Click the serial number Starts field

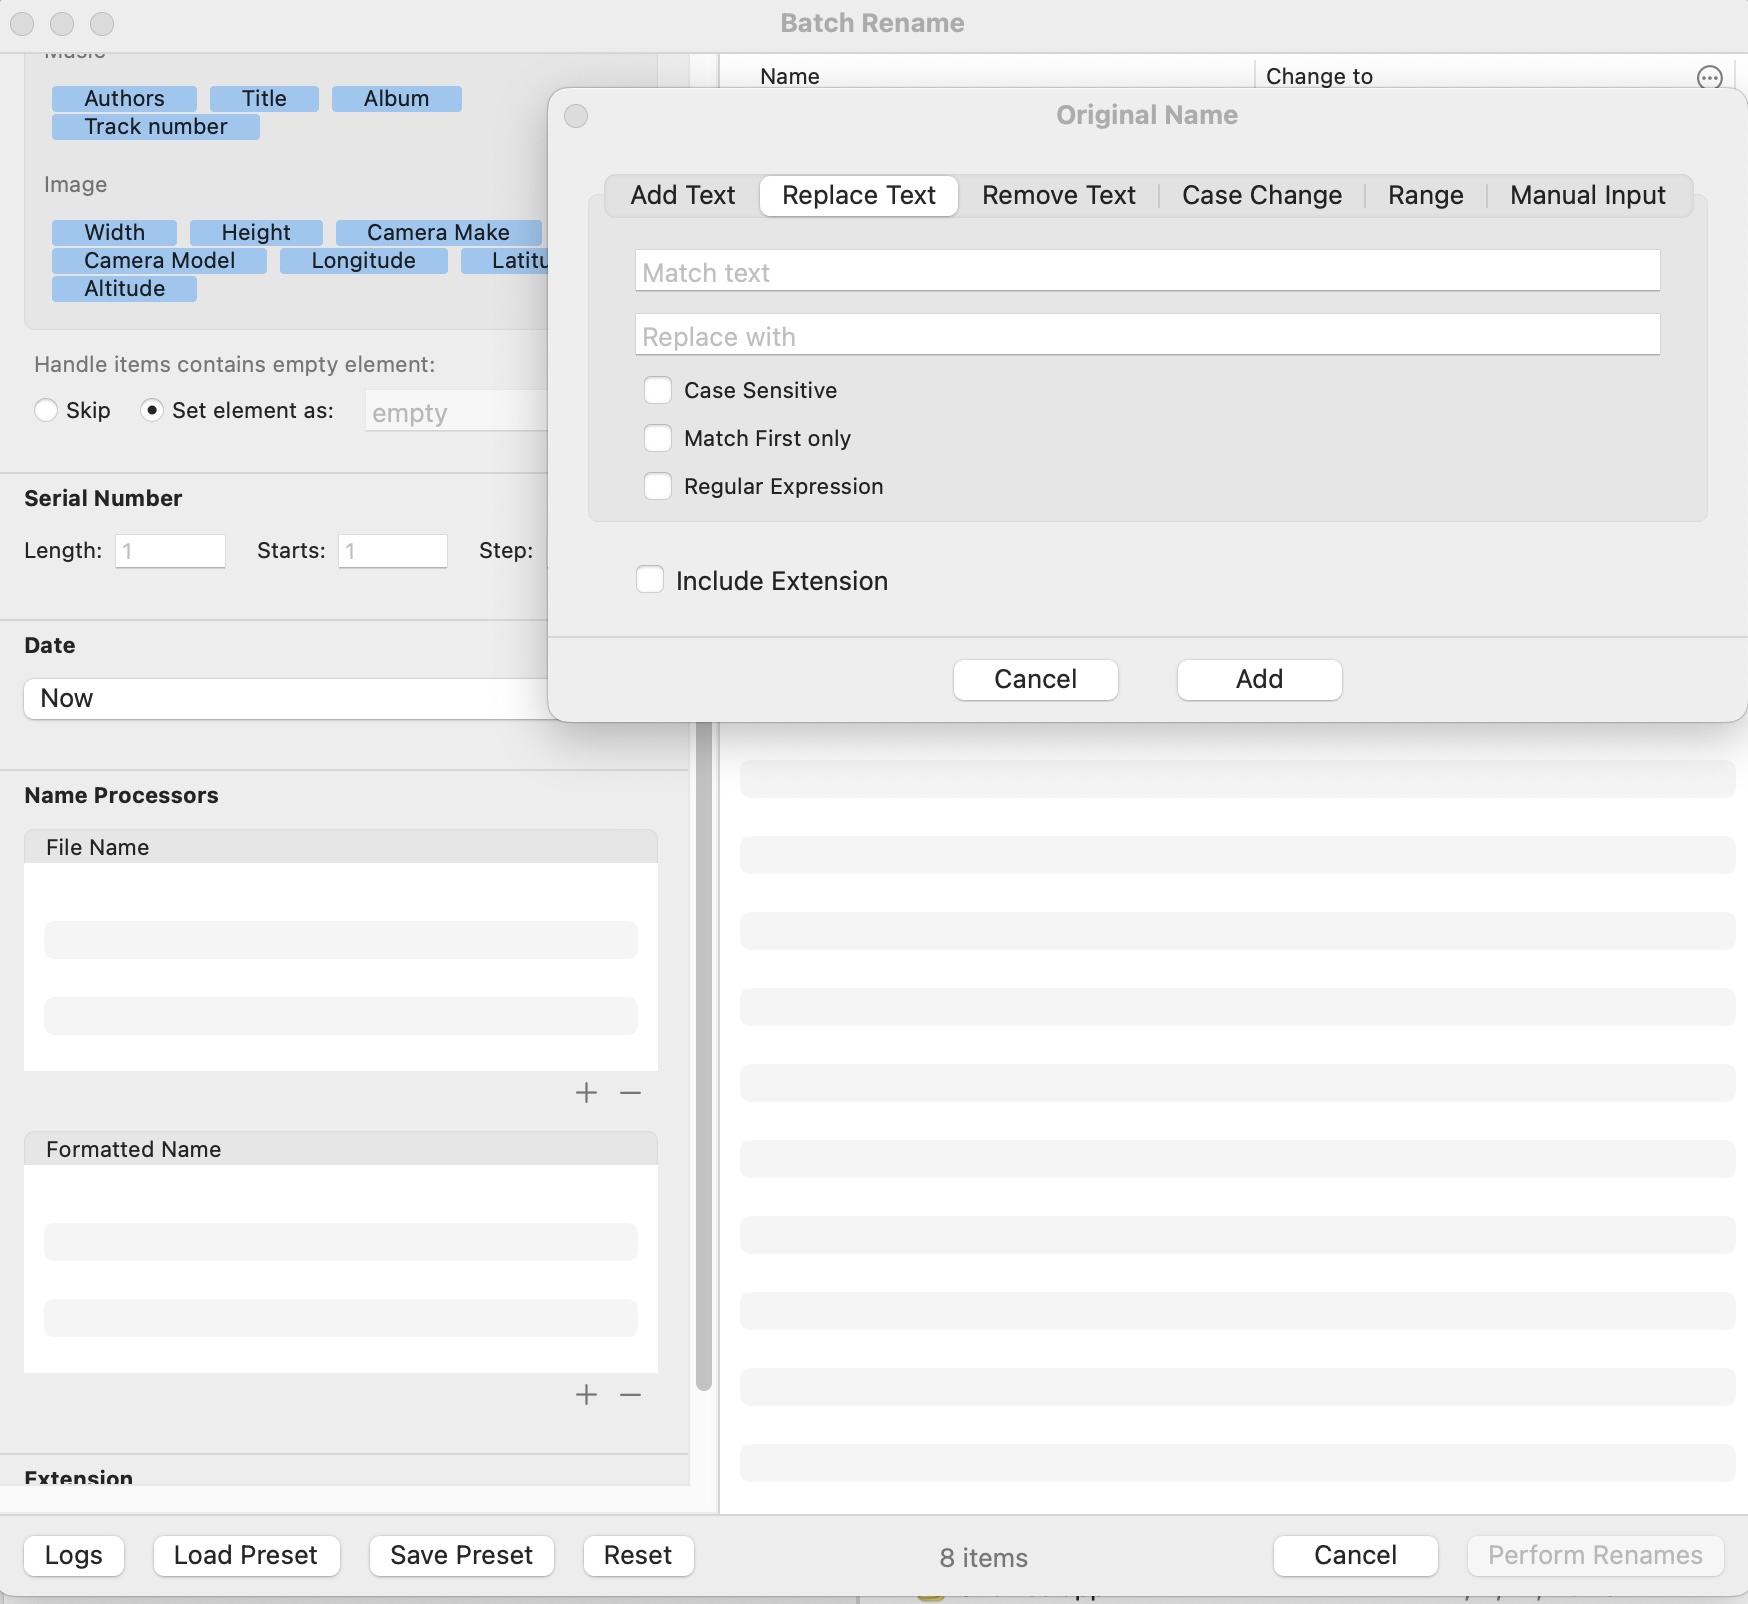point(393,551)
